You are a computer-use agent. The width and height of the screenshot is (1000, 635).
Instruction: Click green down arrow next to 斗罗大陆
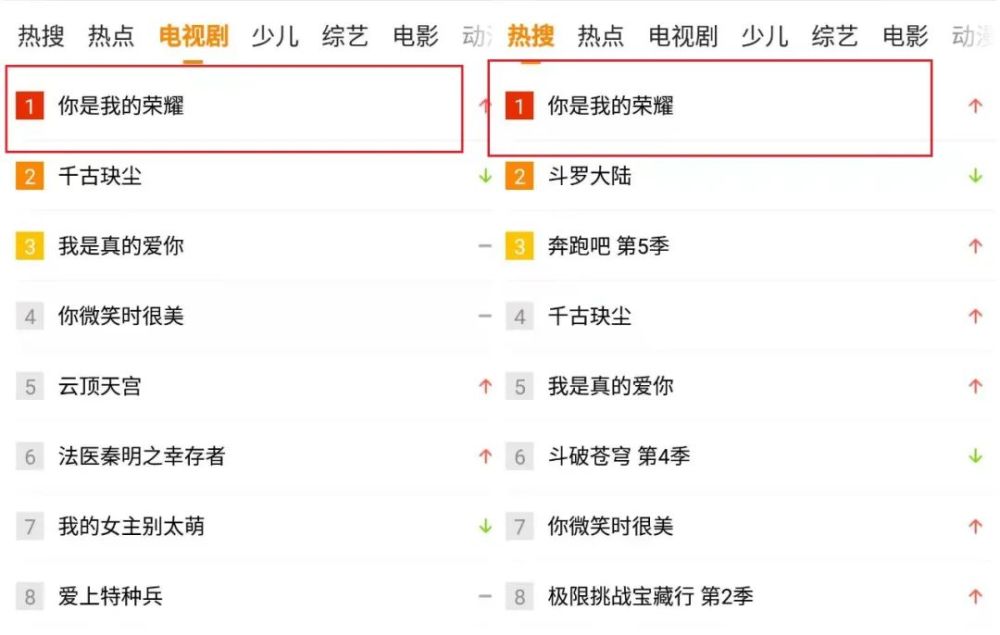975,175
